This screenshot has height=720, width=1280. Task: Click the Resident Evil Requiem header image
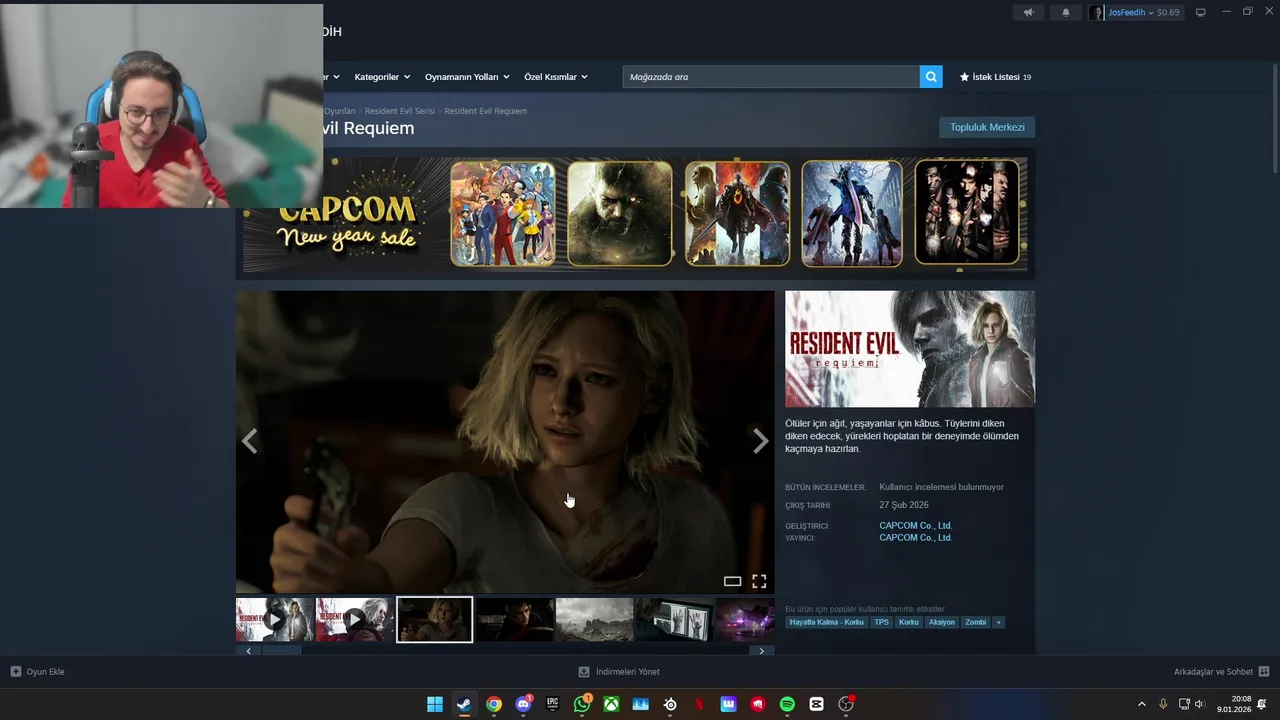(x=910, y=349)
